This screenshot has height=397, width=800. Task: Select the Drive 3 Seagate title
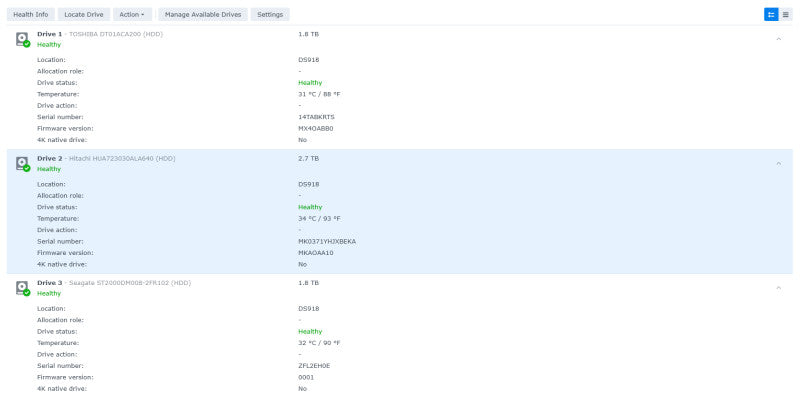click(x=114, y=283)
